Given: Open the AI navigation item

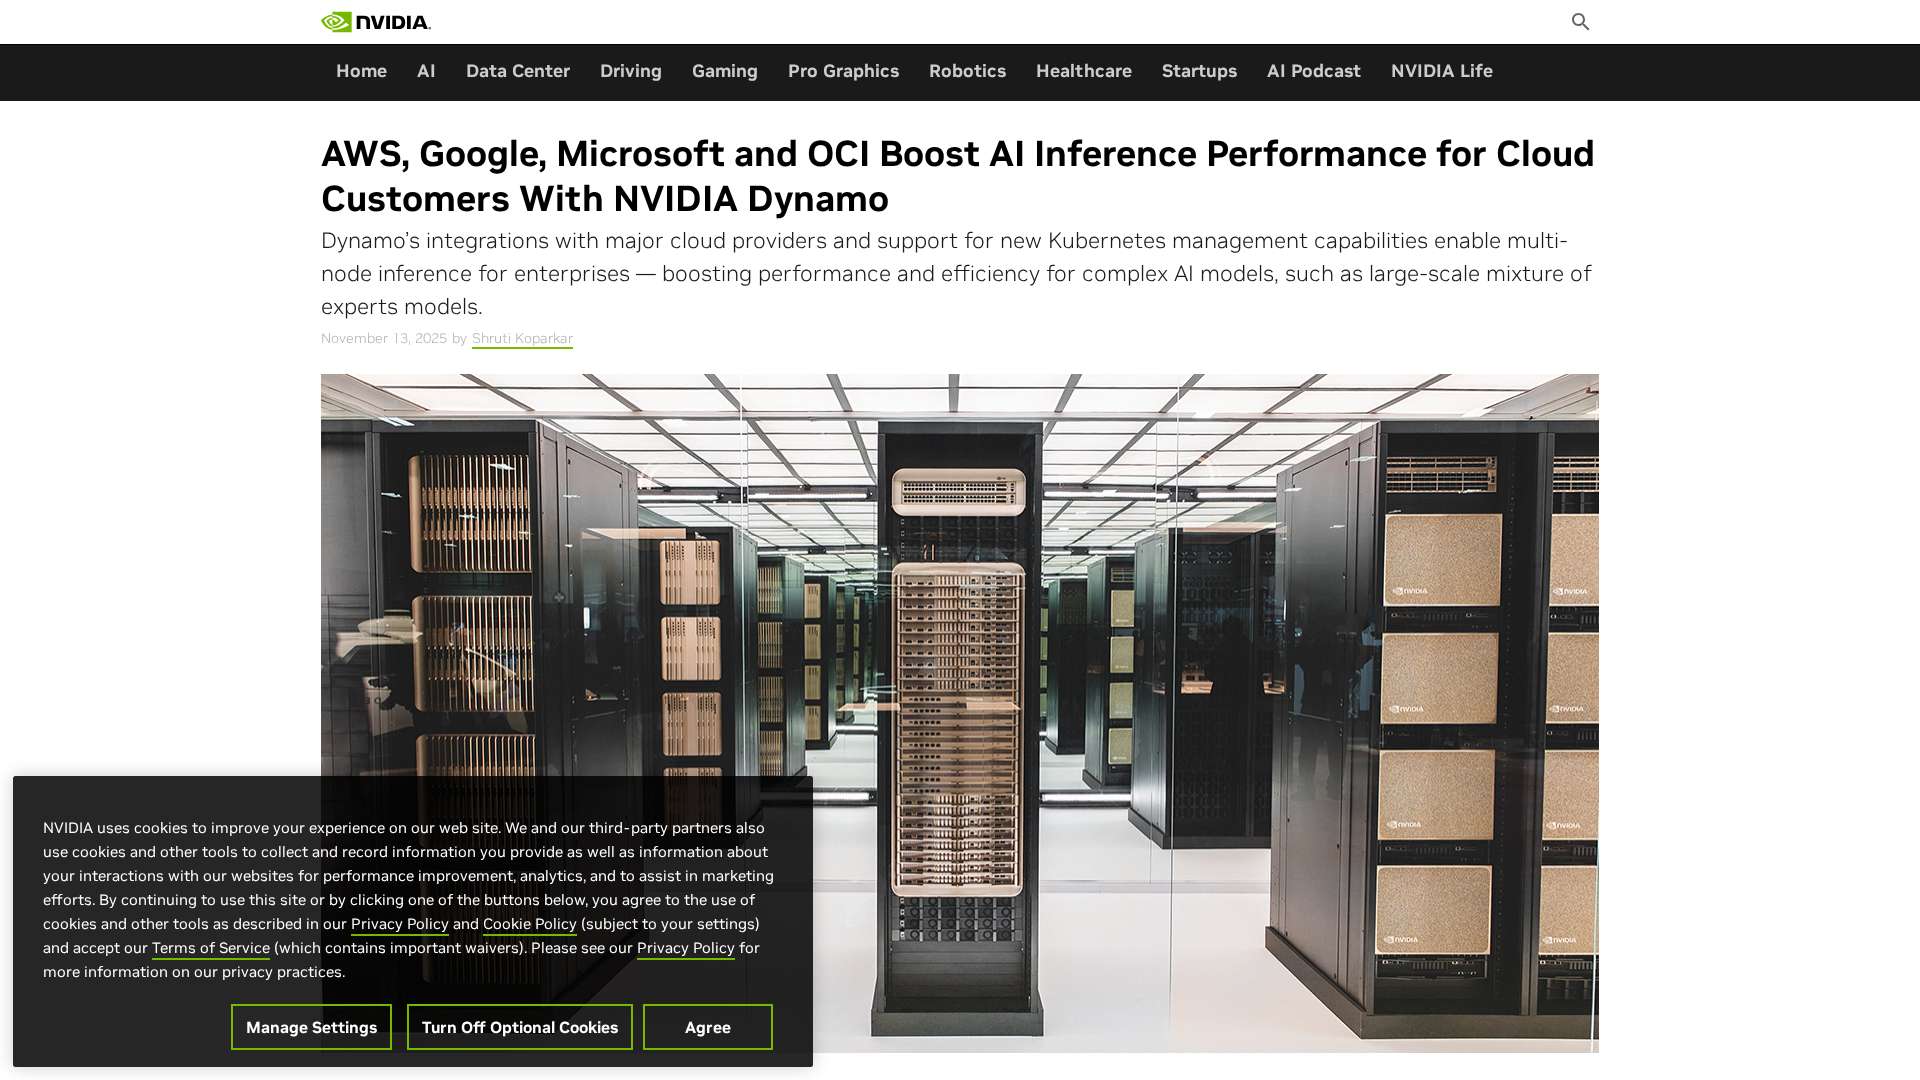Looking at the screenshot, I should point(426,71).
